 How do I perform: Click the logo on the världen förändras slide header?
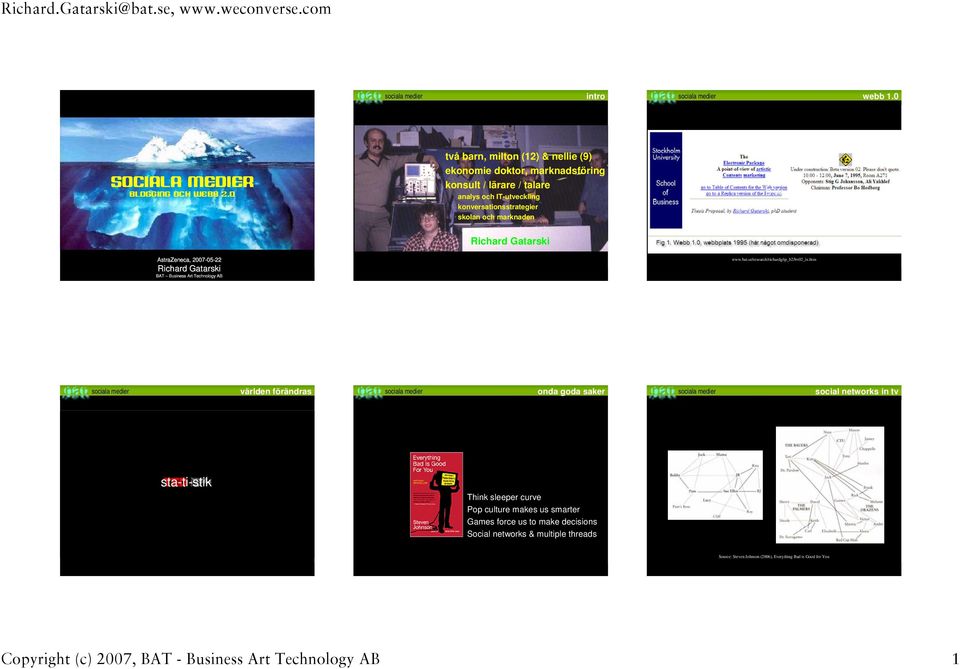pyautogui.click(x=75, y=392)
